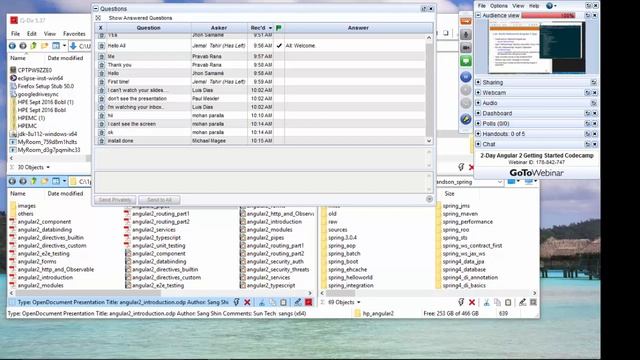Click rename pencil icon in lower-left pane toolbar

pyautogui.click(x=298, y=302)
